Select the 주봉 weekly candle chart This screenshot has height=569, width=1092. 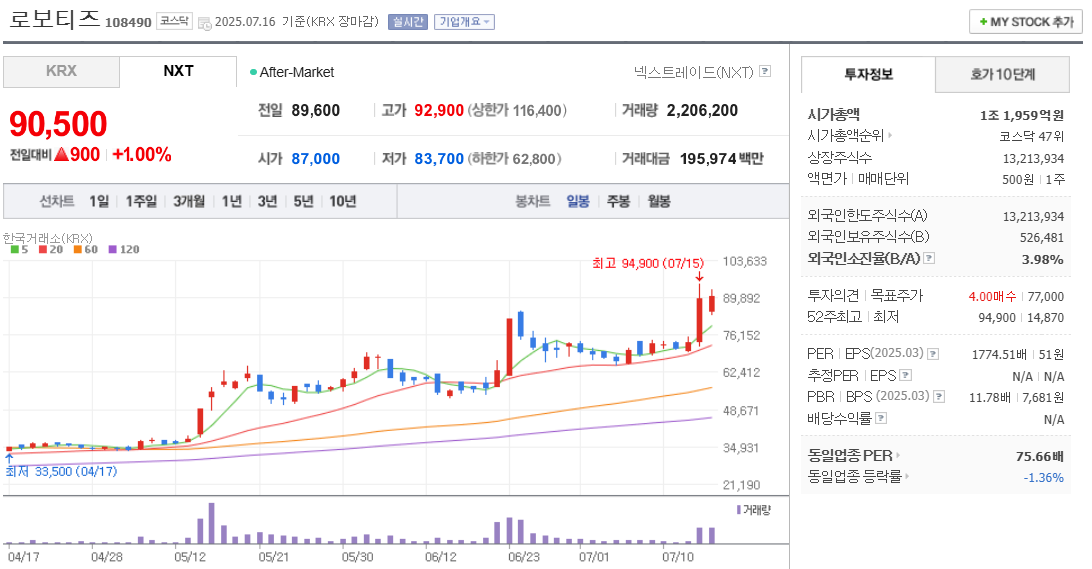618,201
